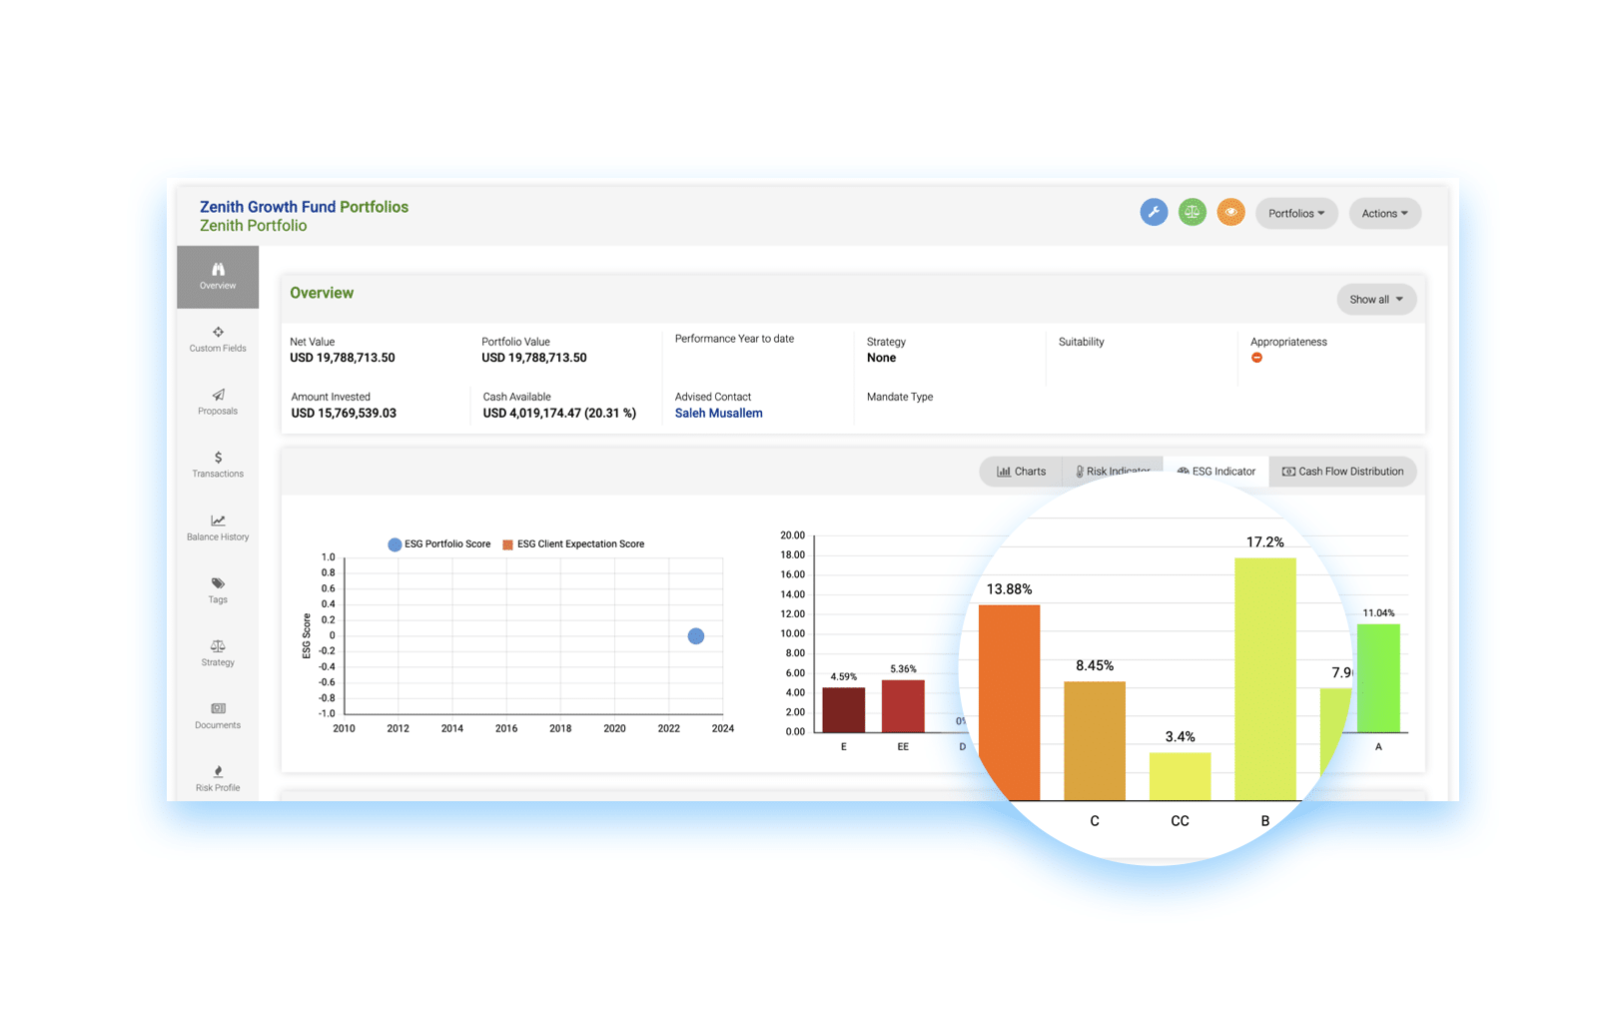Click the C bar 8.45%
The image size is (1600, 1015).
(x=1094, y=741)
